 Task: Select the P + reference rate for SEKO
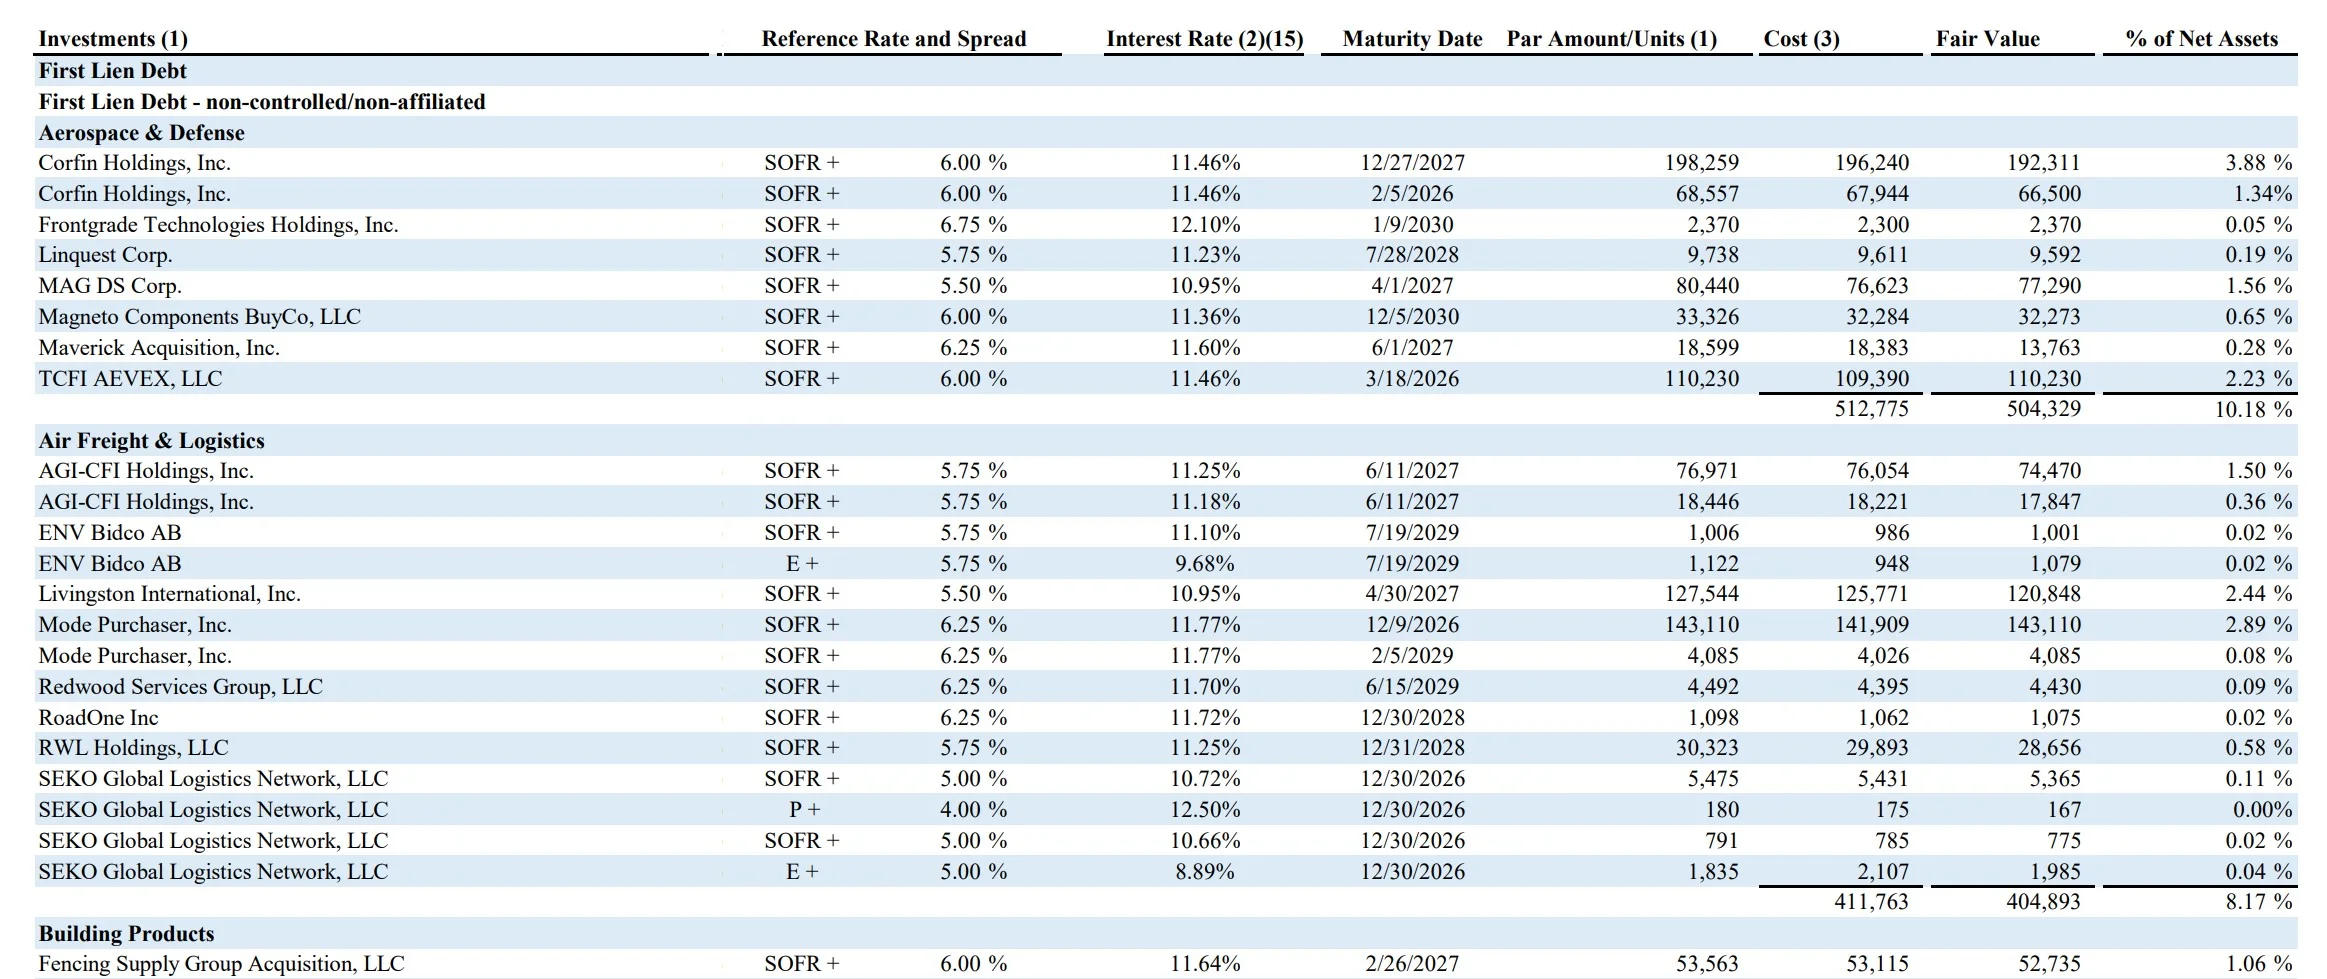click(804, 810)
